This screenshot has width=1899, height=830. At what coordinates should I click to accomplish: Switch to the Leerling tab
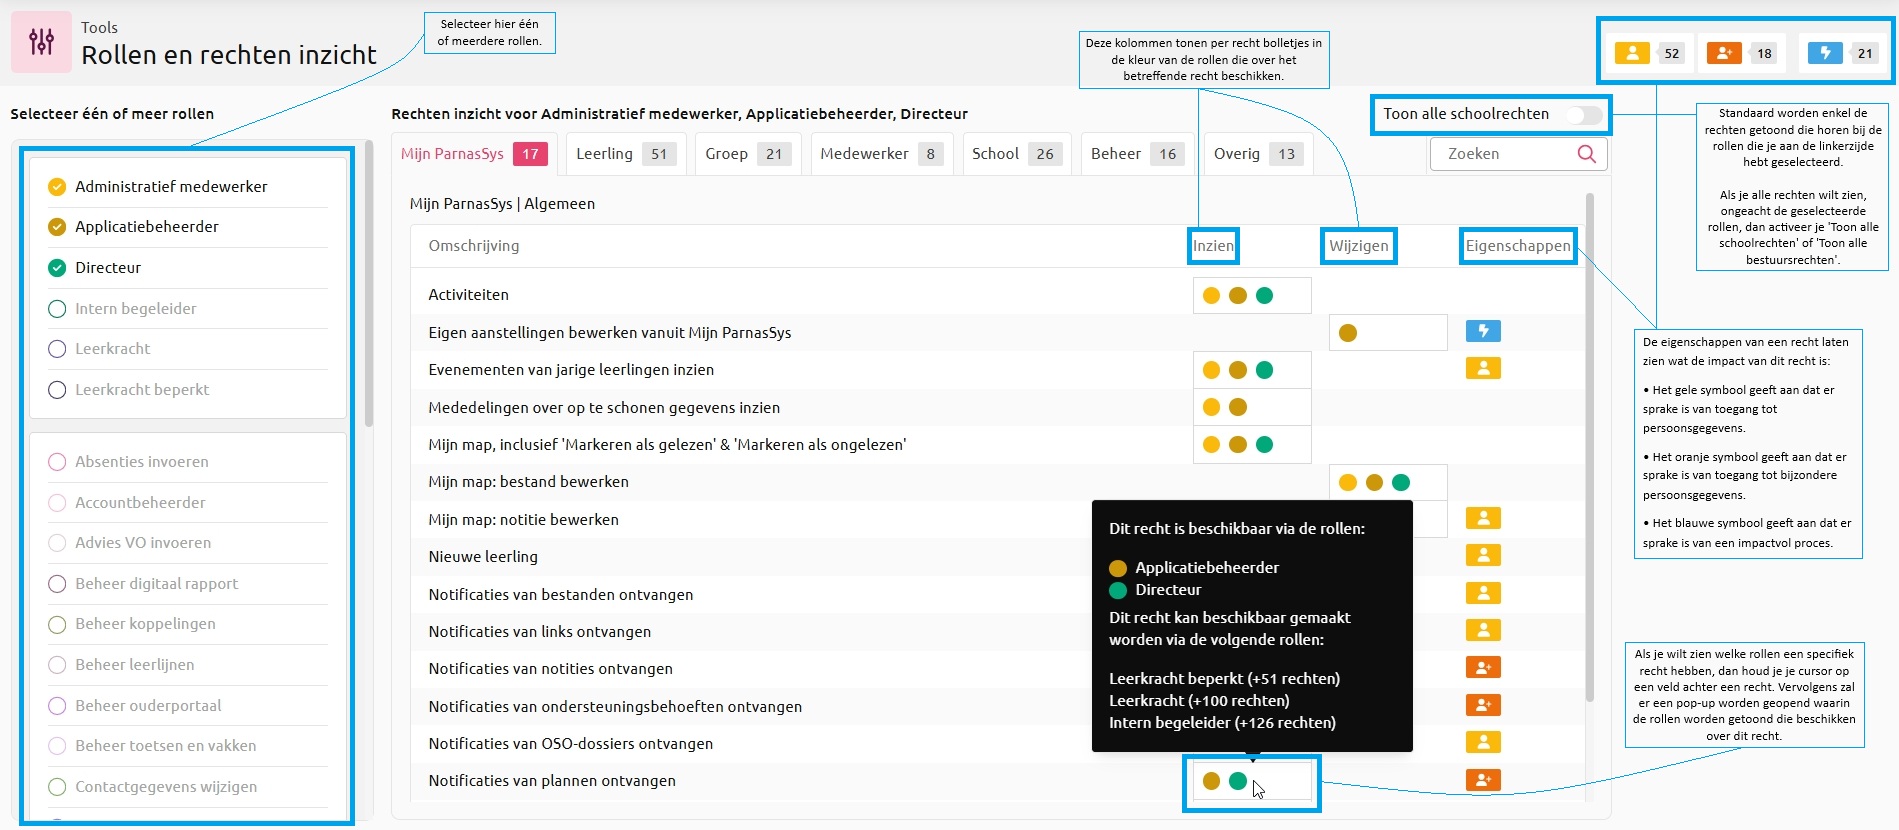[626, 154]
